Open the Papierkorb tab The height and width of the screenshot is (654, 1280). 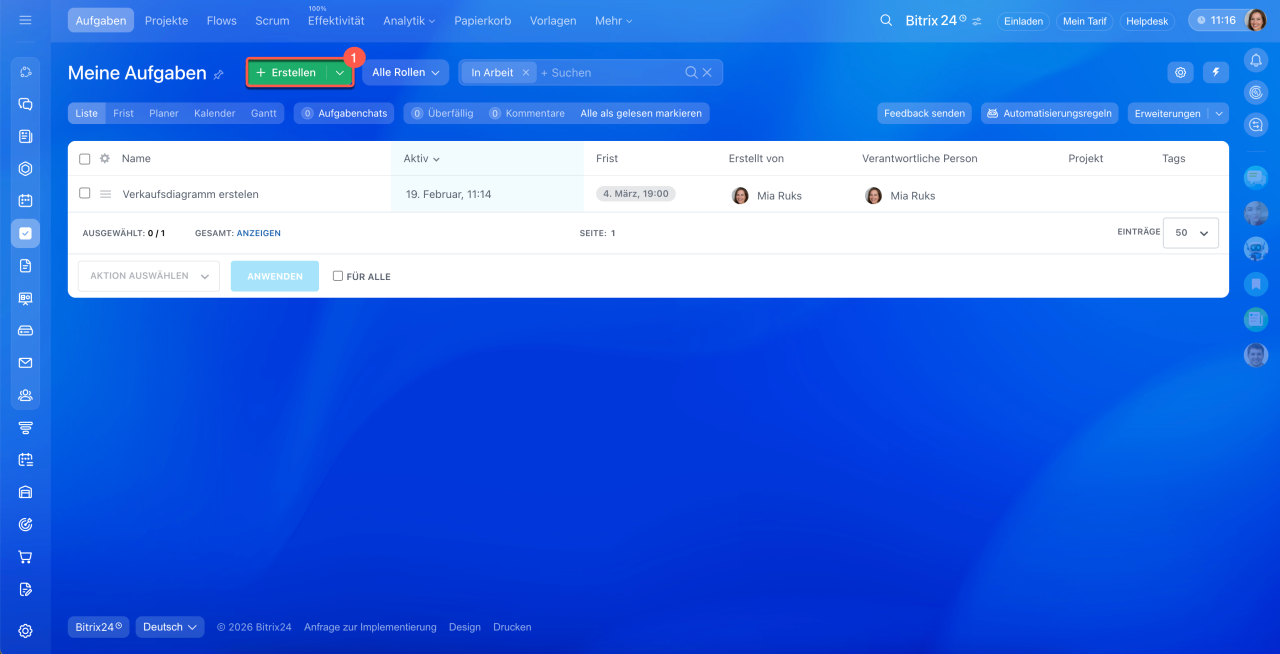tap(485, 20)
